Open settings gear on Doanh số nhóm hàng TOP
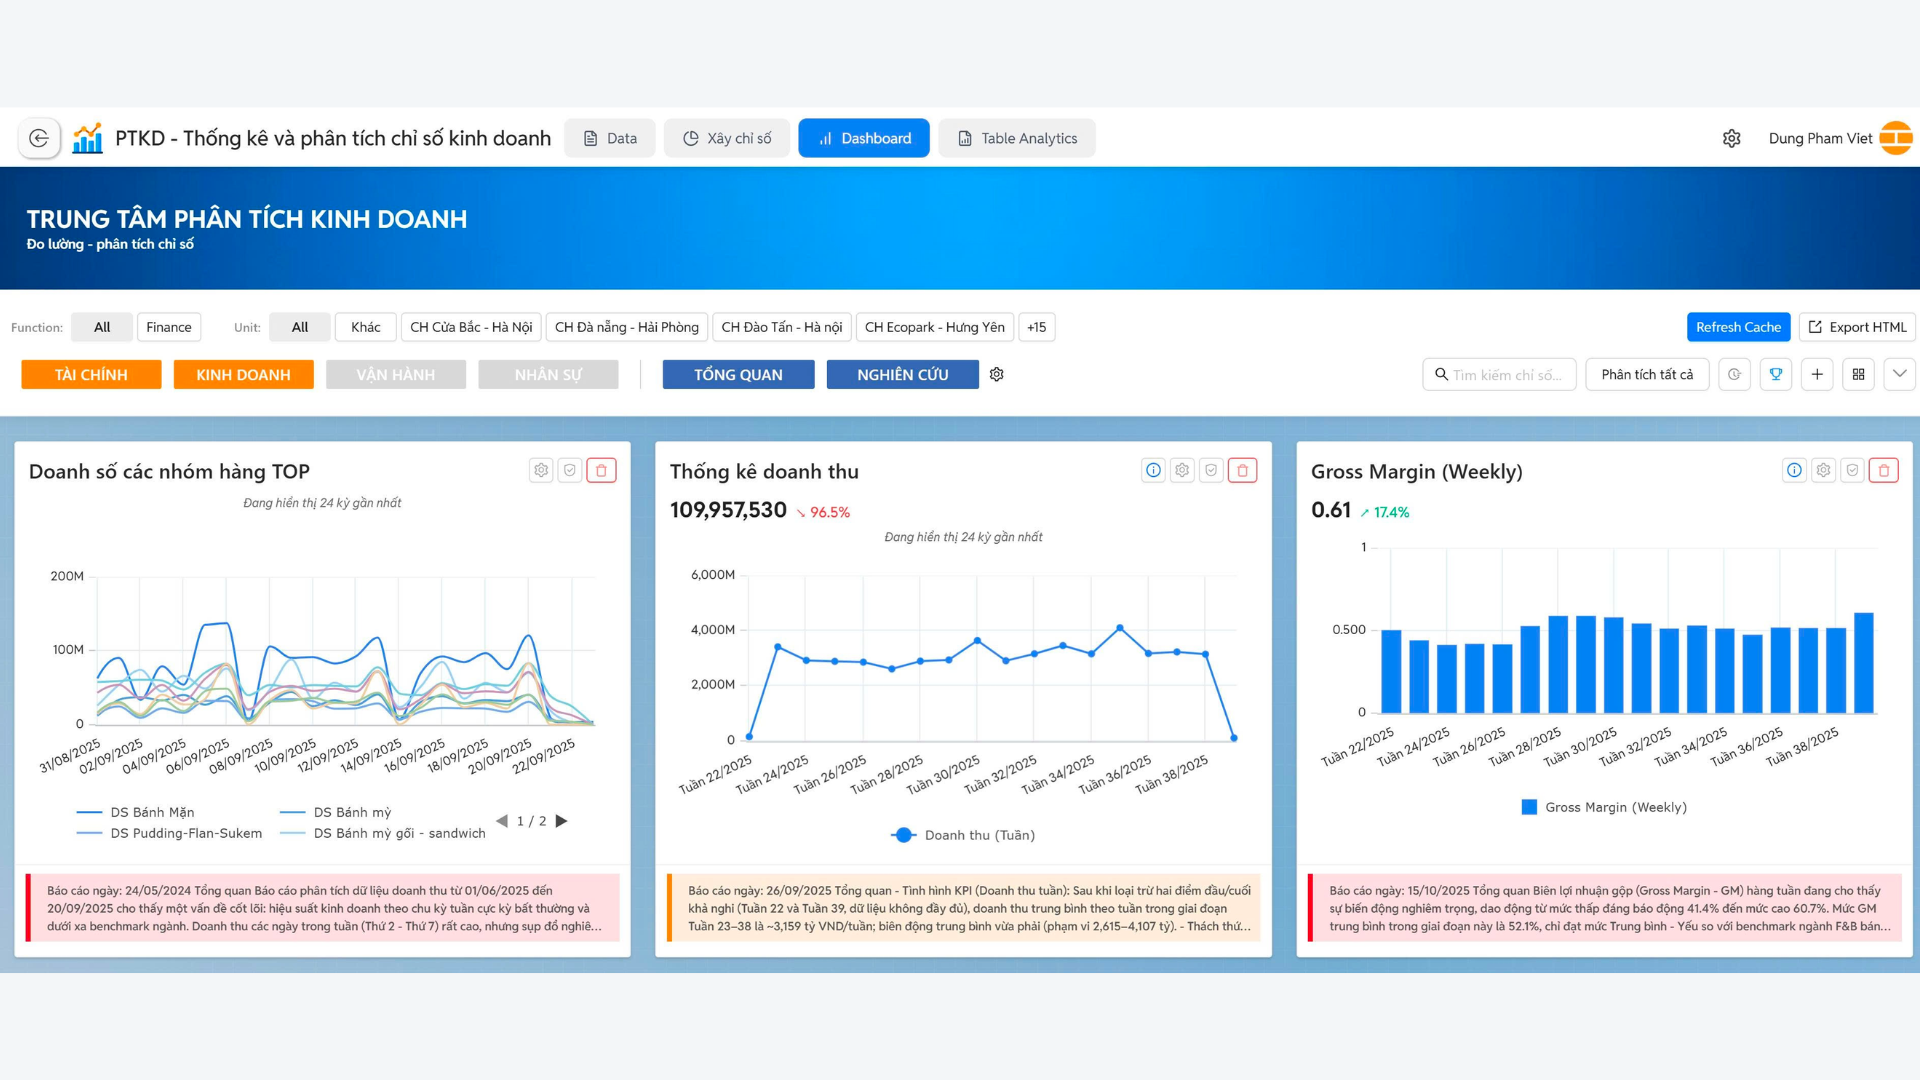Viewport: 1920px width, 1080px height. (541, 470)
